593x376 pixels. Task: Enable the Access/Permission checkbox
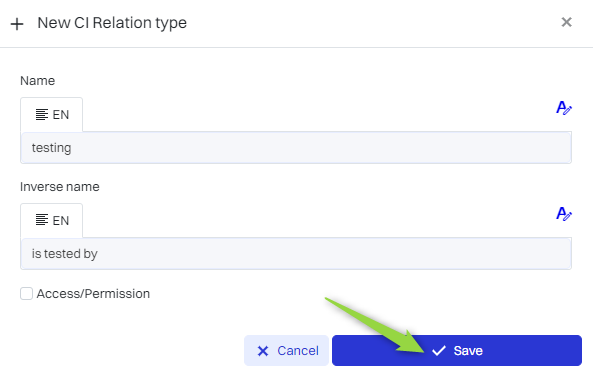(x=26, y=294)
